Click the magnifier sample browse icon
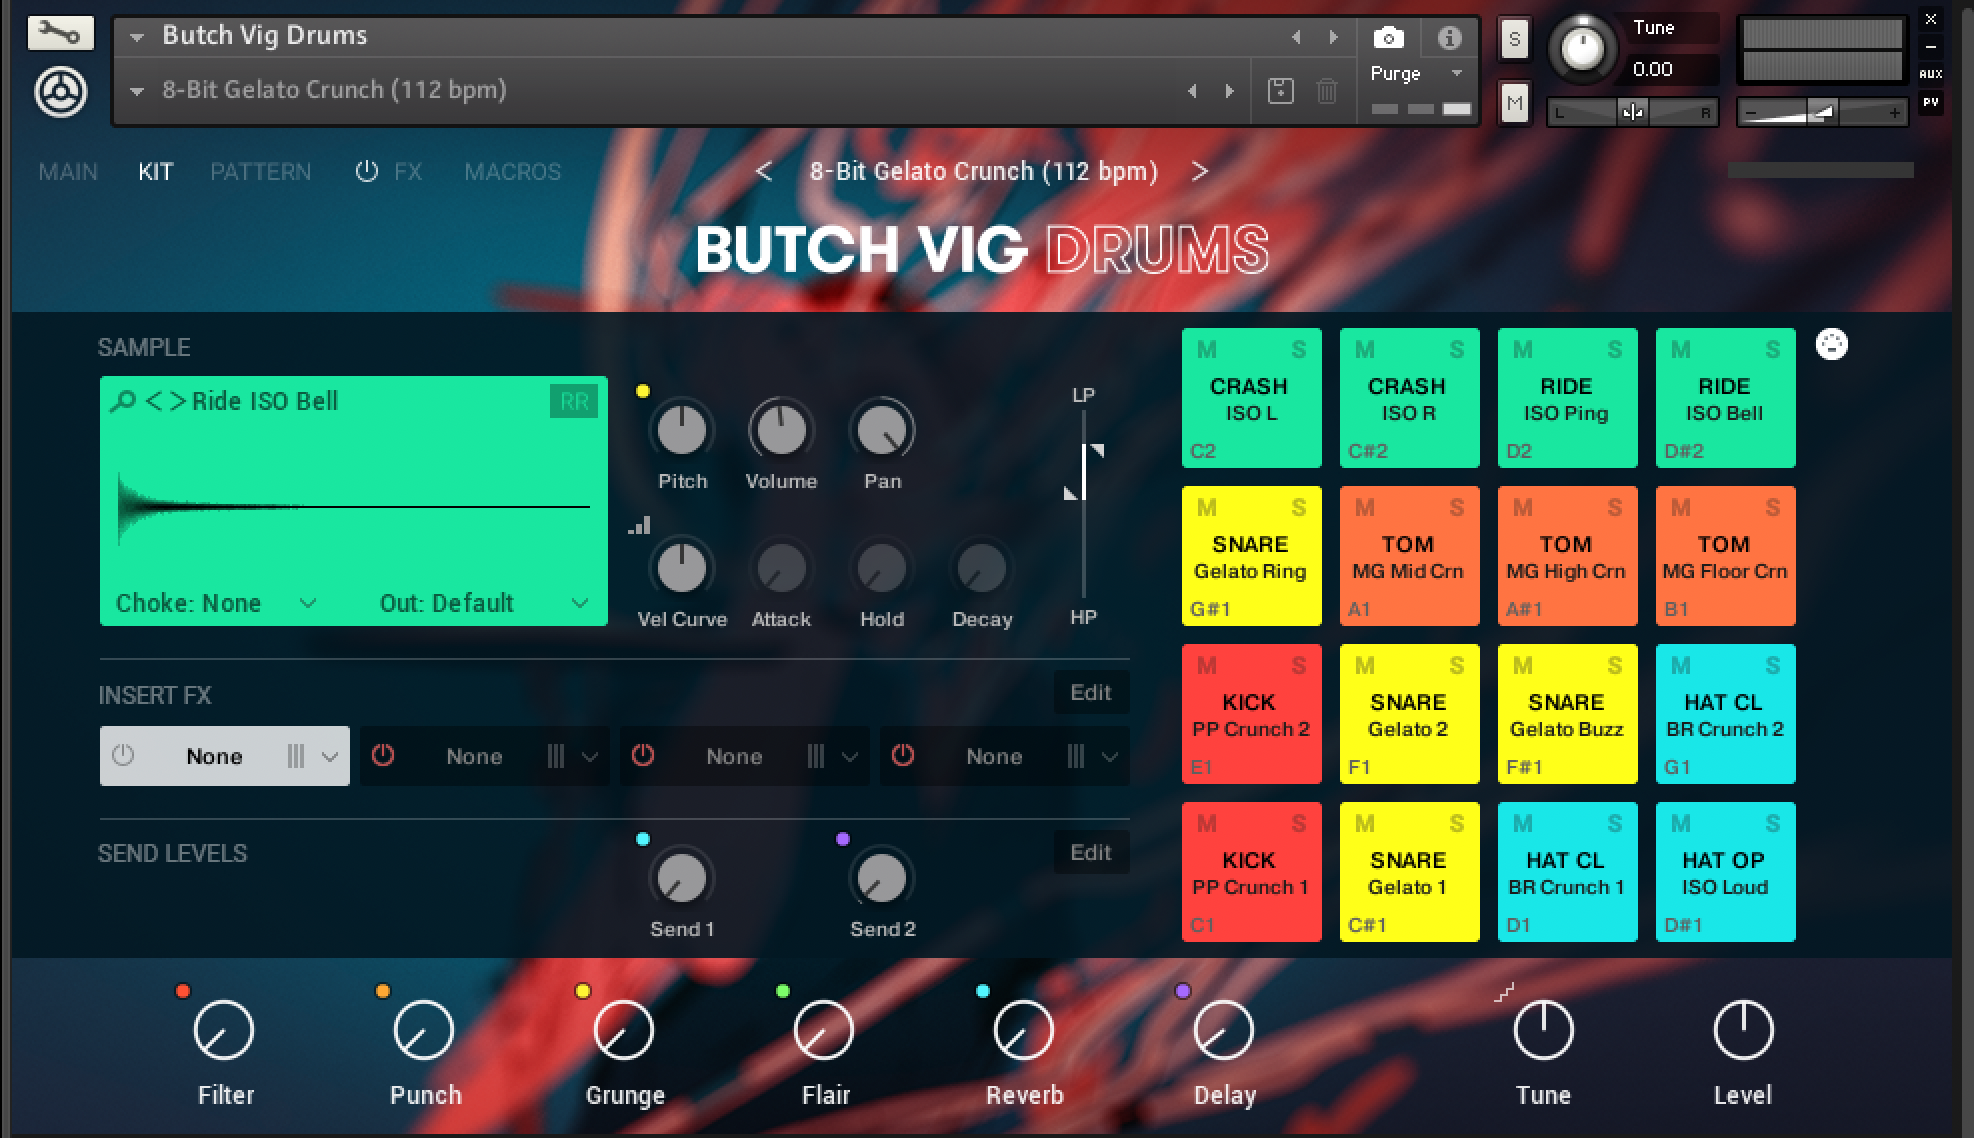This screenshot has height=1138, width=1974. [123, 402]
